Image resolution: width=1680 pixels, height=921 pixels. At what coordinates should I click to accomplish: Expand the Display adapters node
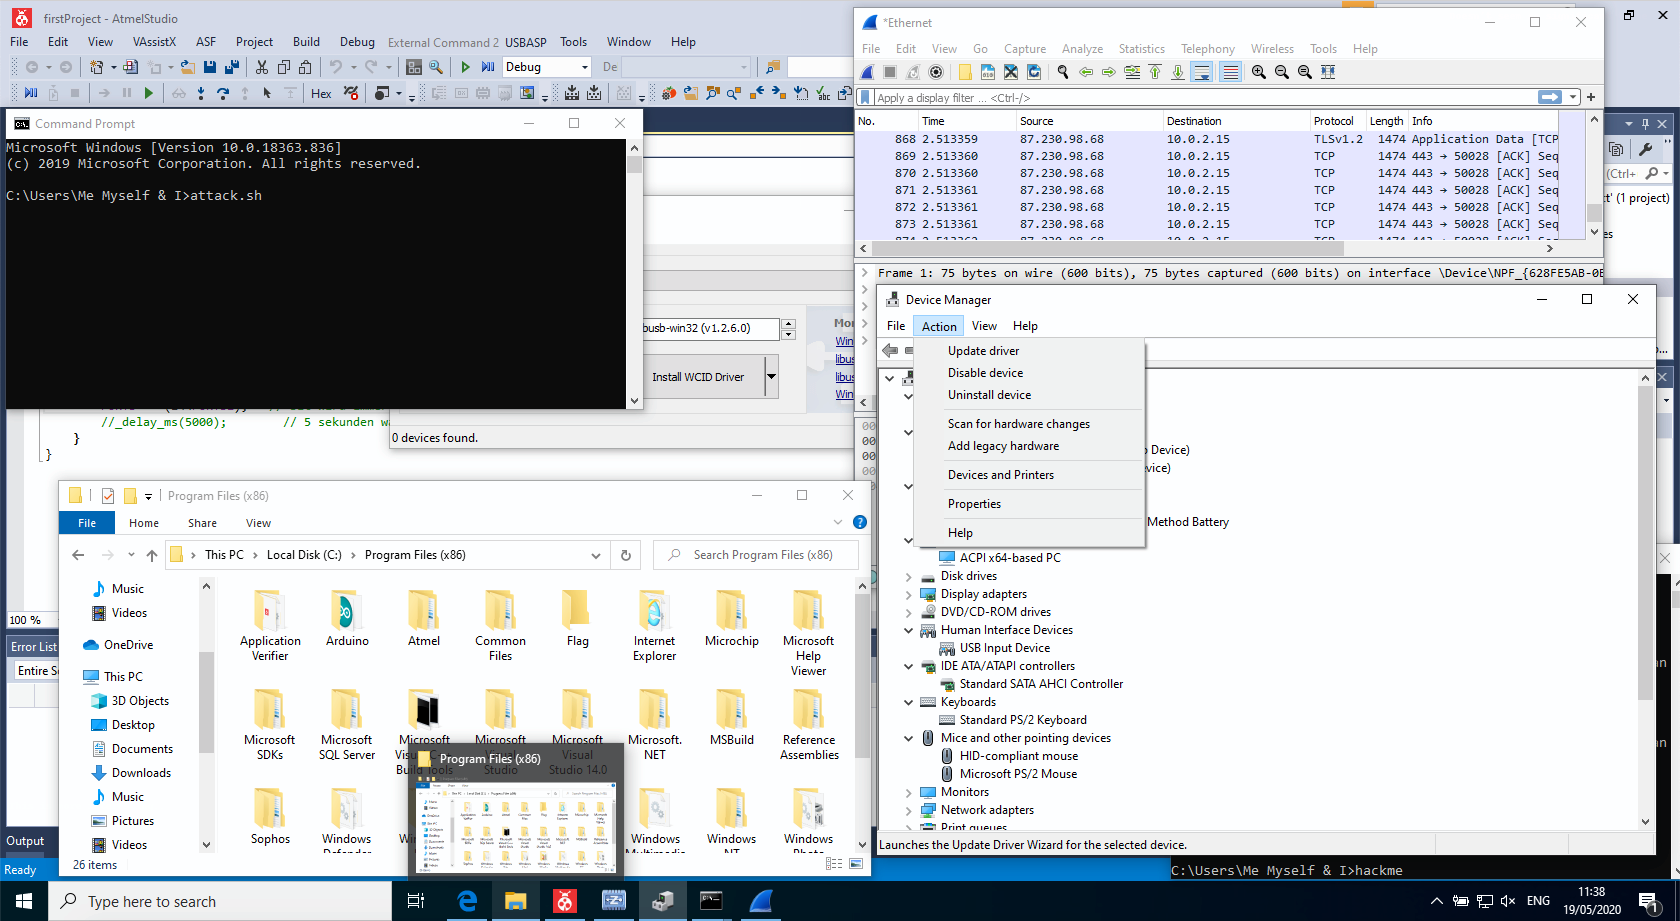908,595
